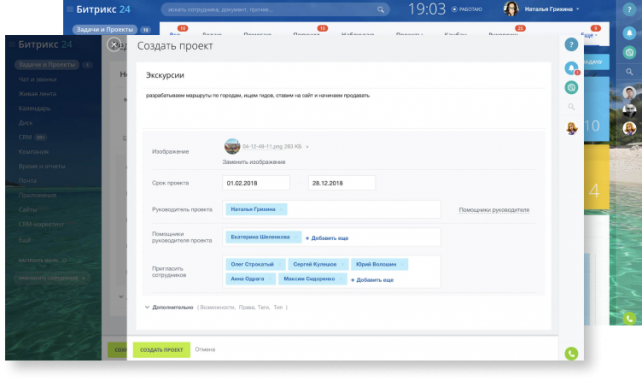Open user menu arrow next to Наталья Гришина

coord(578,9)
